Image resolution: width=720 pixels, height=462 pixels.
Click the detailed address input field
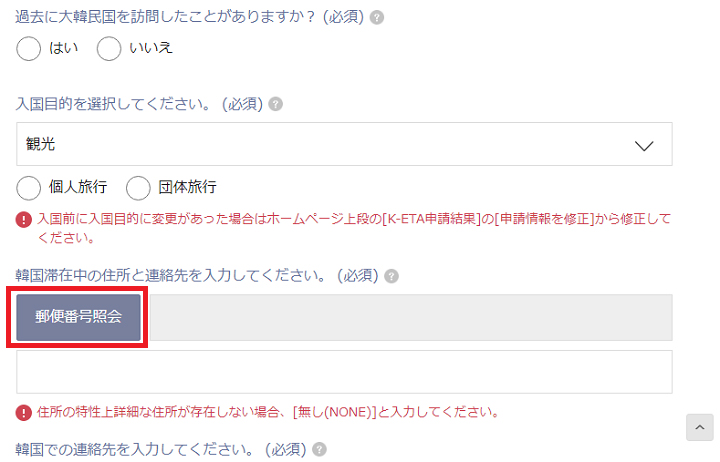click(x=344, y=372)
